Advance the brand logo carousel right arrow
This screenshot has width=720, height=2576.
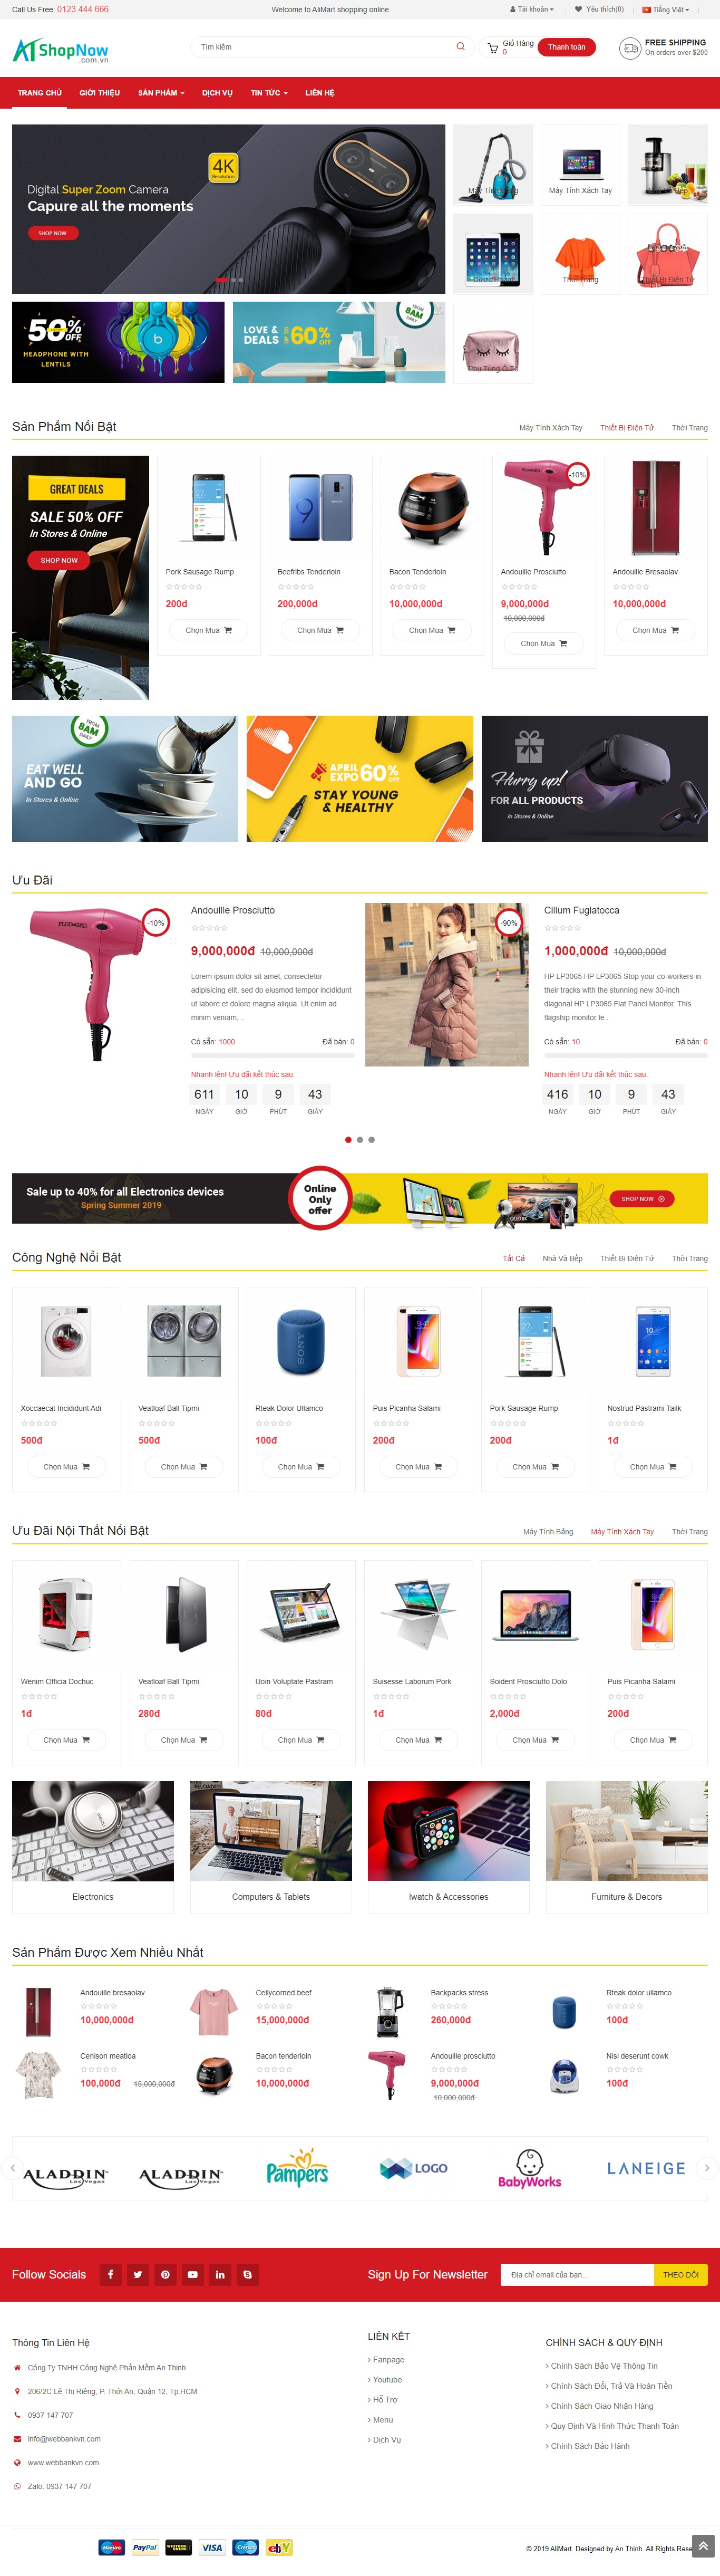[707, 2168]
